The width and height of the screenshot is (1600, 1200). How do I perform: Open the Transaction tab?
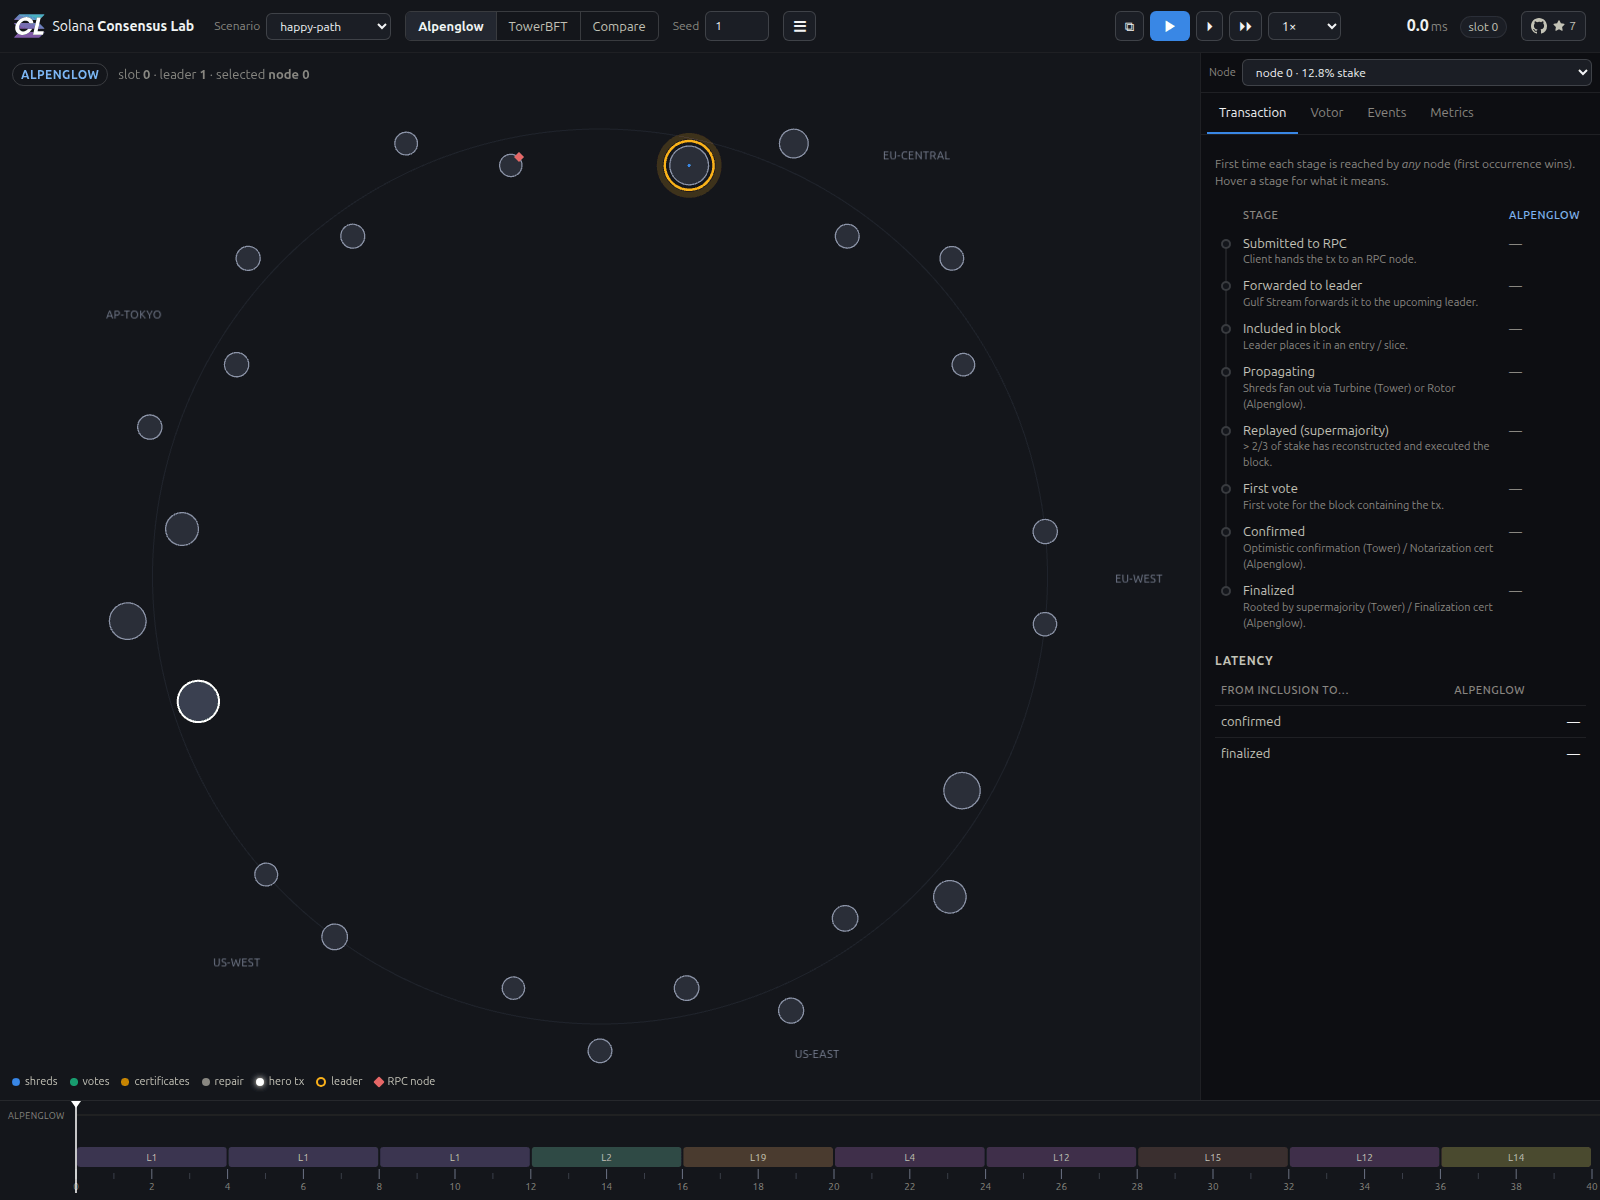pos(1252,113)
